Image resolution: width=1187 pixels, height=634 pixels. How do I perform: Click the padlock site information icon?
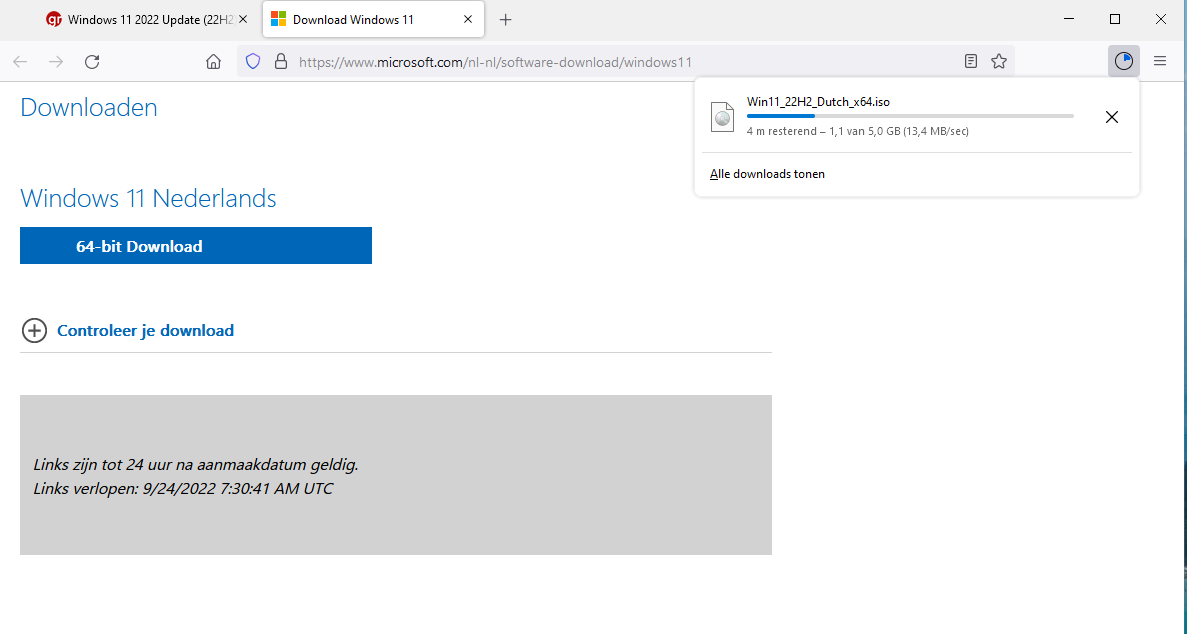point(280,62)
